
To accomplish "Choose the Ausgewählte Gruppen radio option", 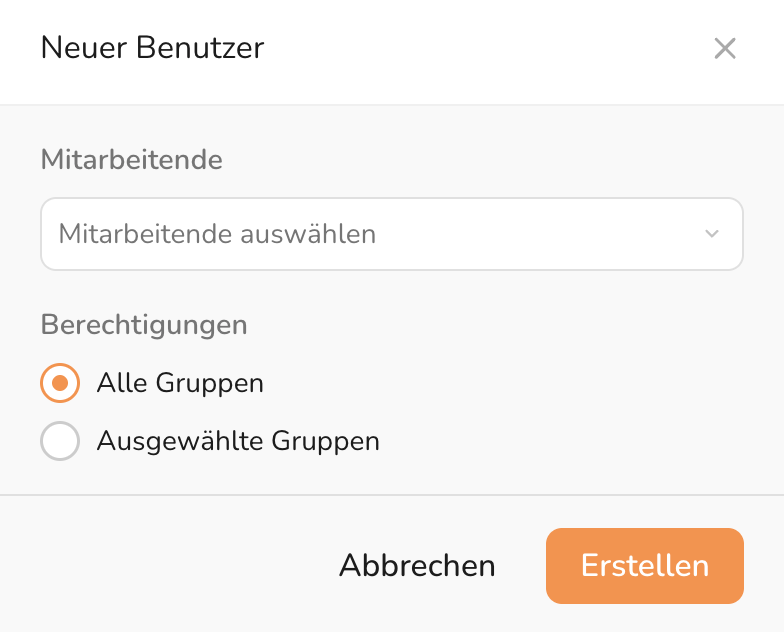I will pyautogui.click(x=60, y=441).
